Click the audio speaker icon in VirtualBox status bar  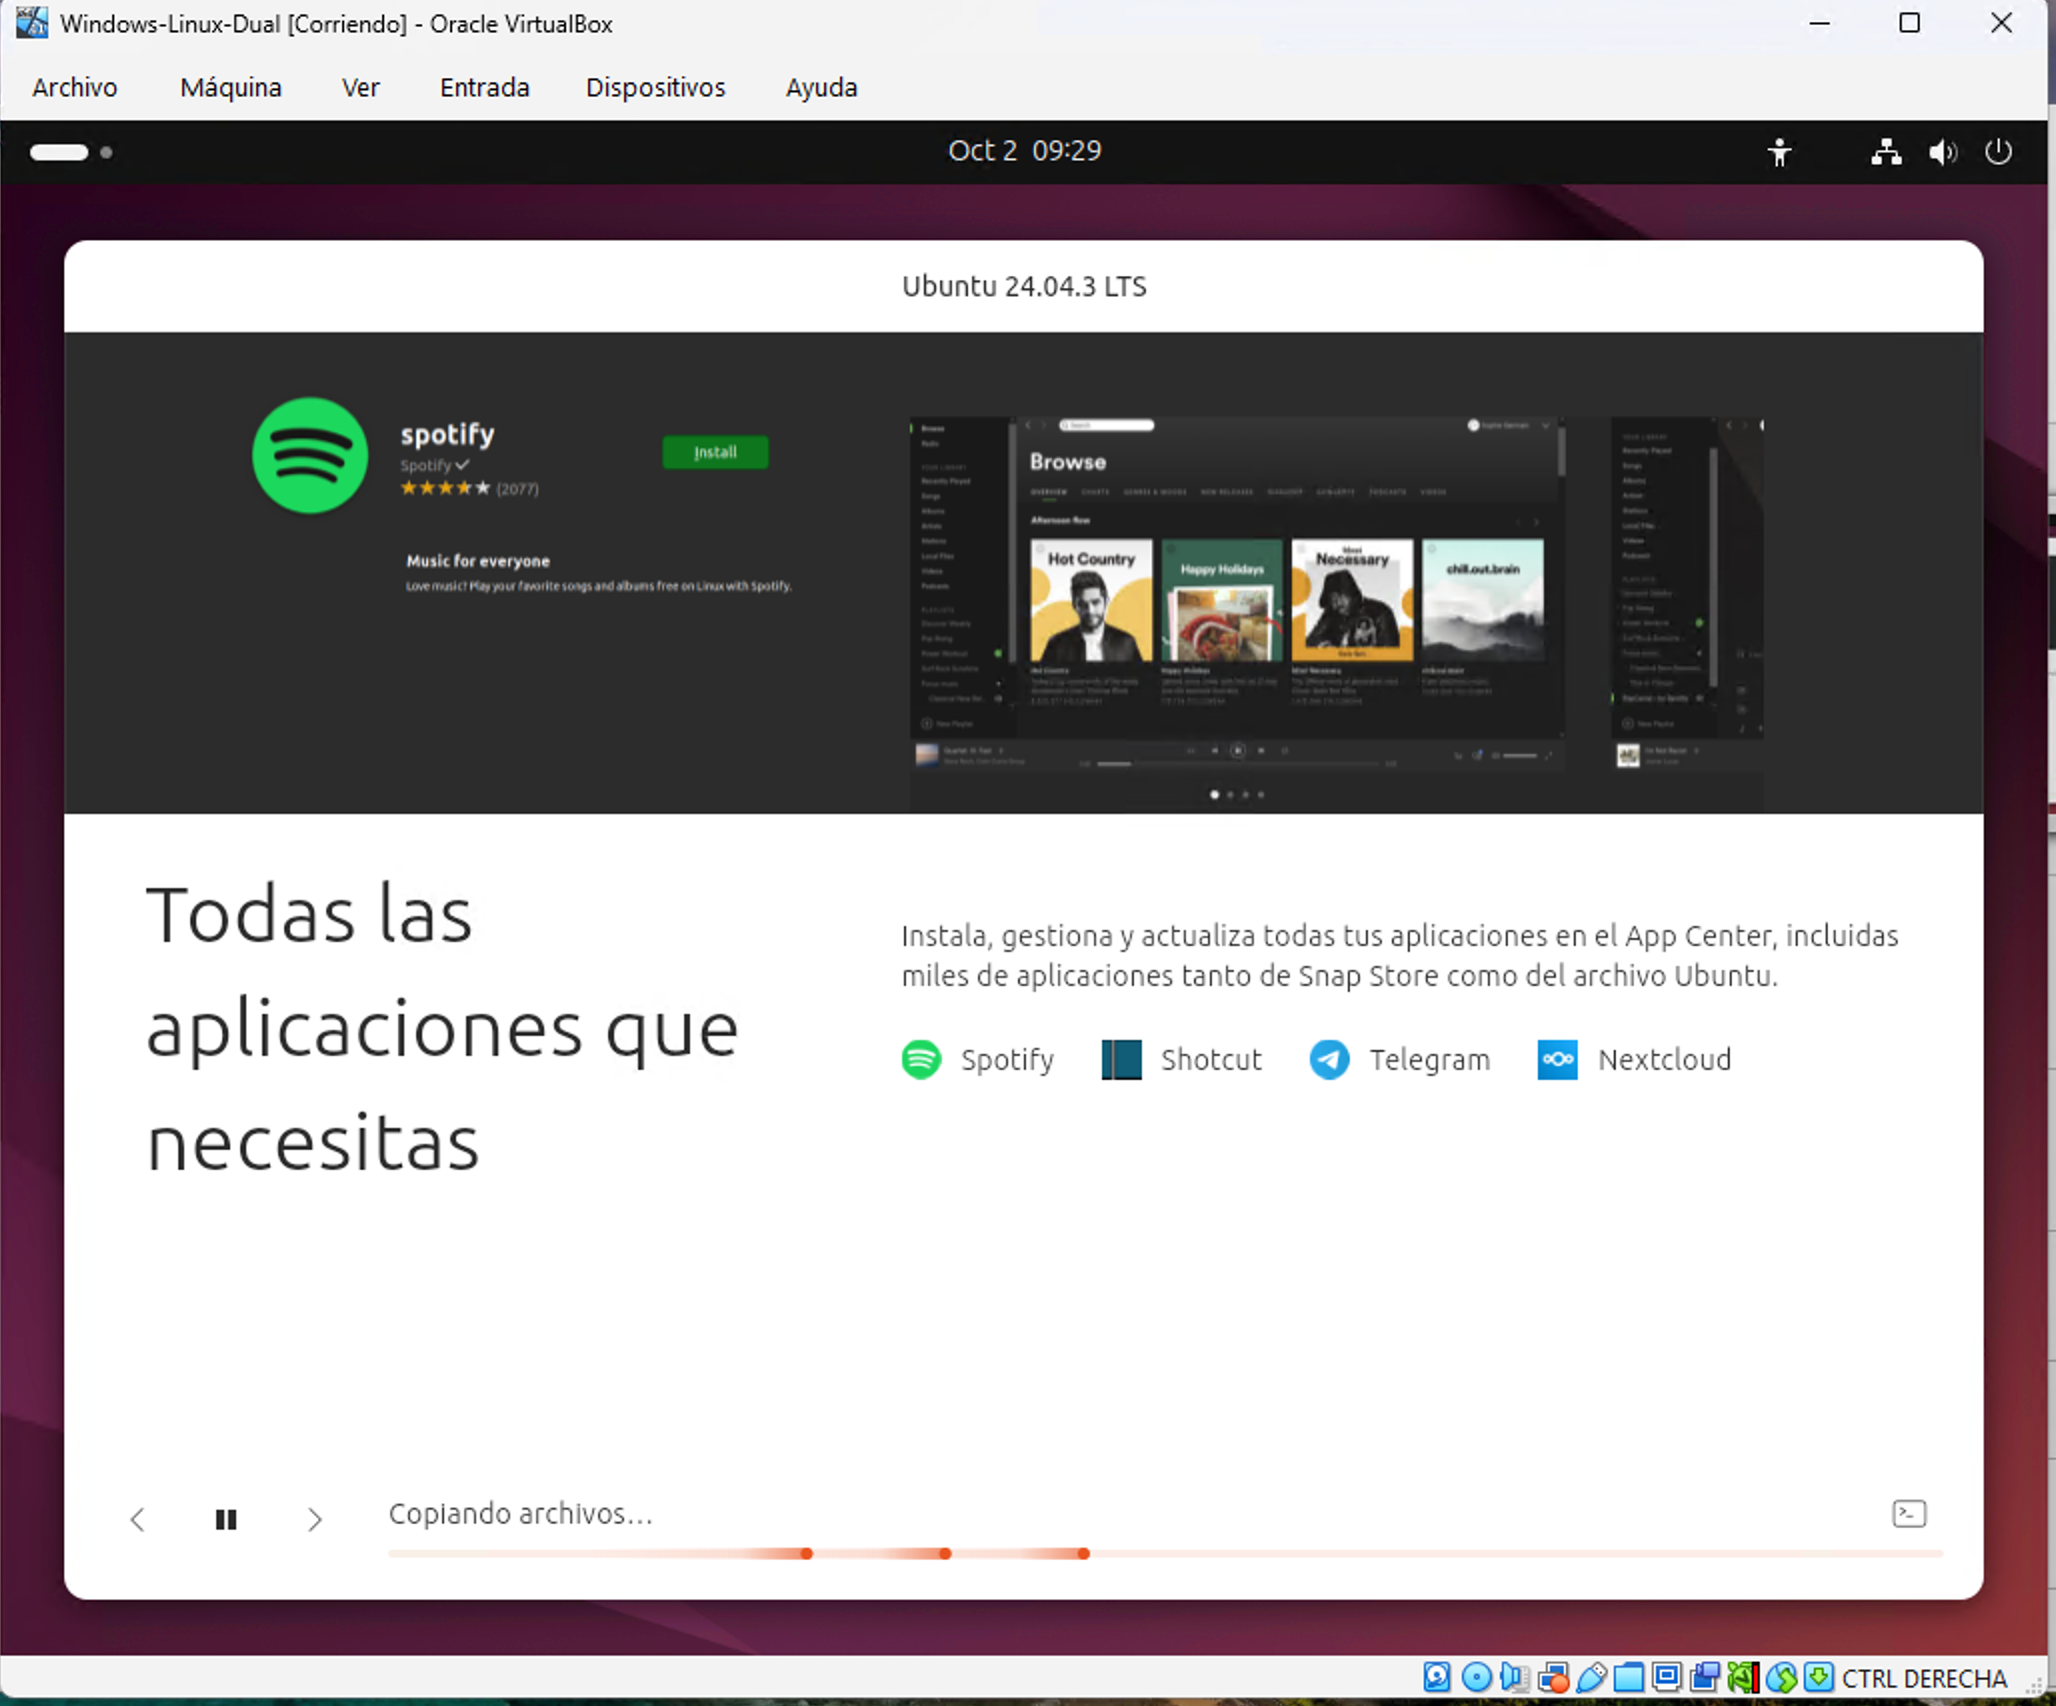point(1515,1677)
